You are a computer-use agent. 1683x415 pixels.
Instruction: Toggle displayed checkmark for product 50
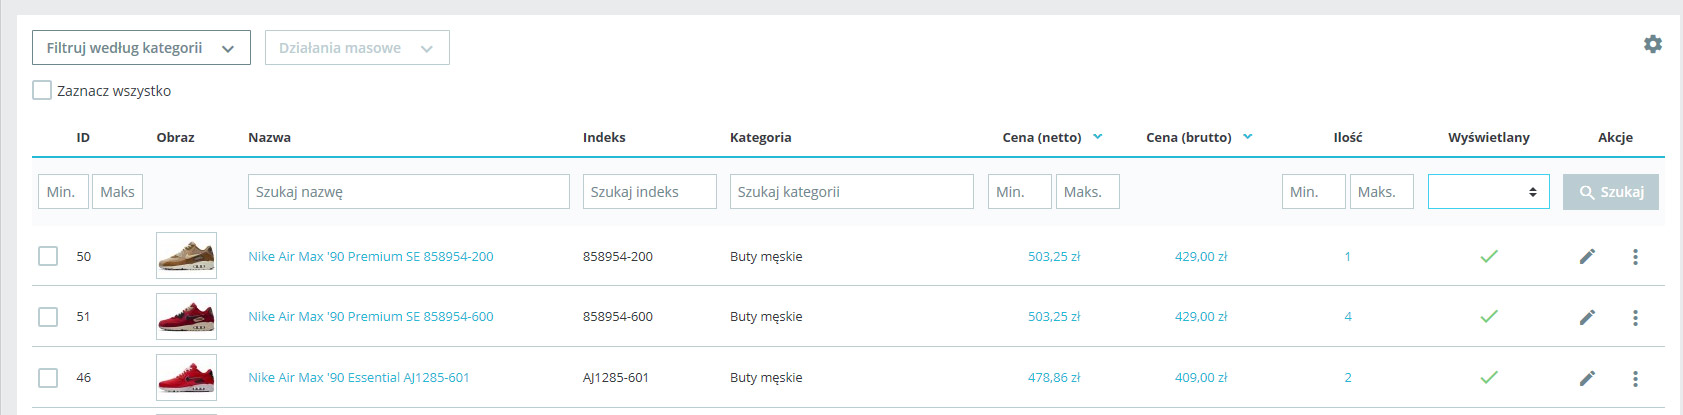1489,256
